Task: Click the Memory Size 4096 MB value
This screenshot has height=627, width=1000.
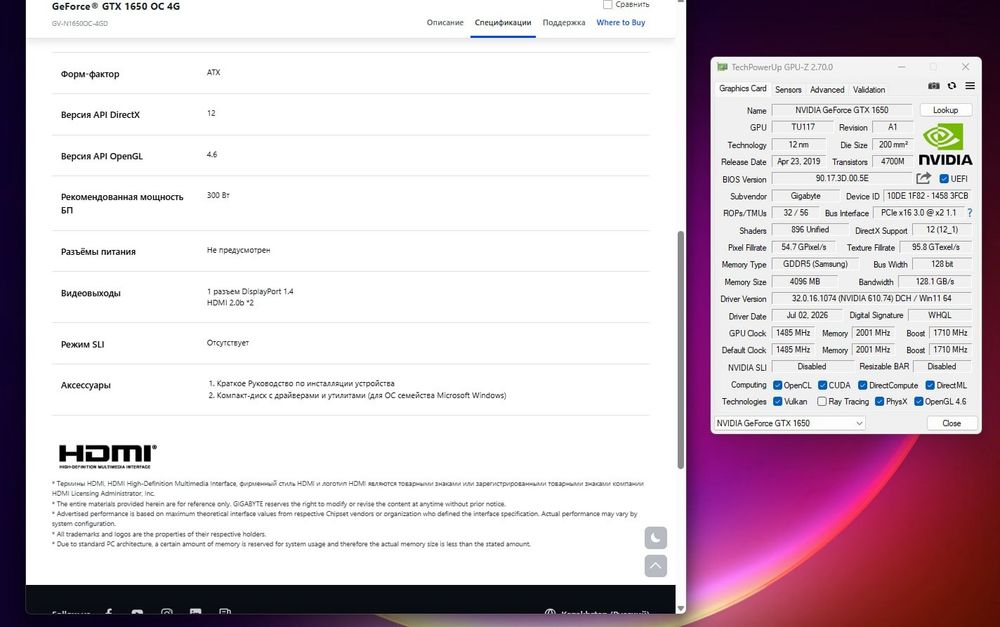Action: coord(805,281)
